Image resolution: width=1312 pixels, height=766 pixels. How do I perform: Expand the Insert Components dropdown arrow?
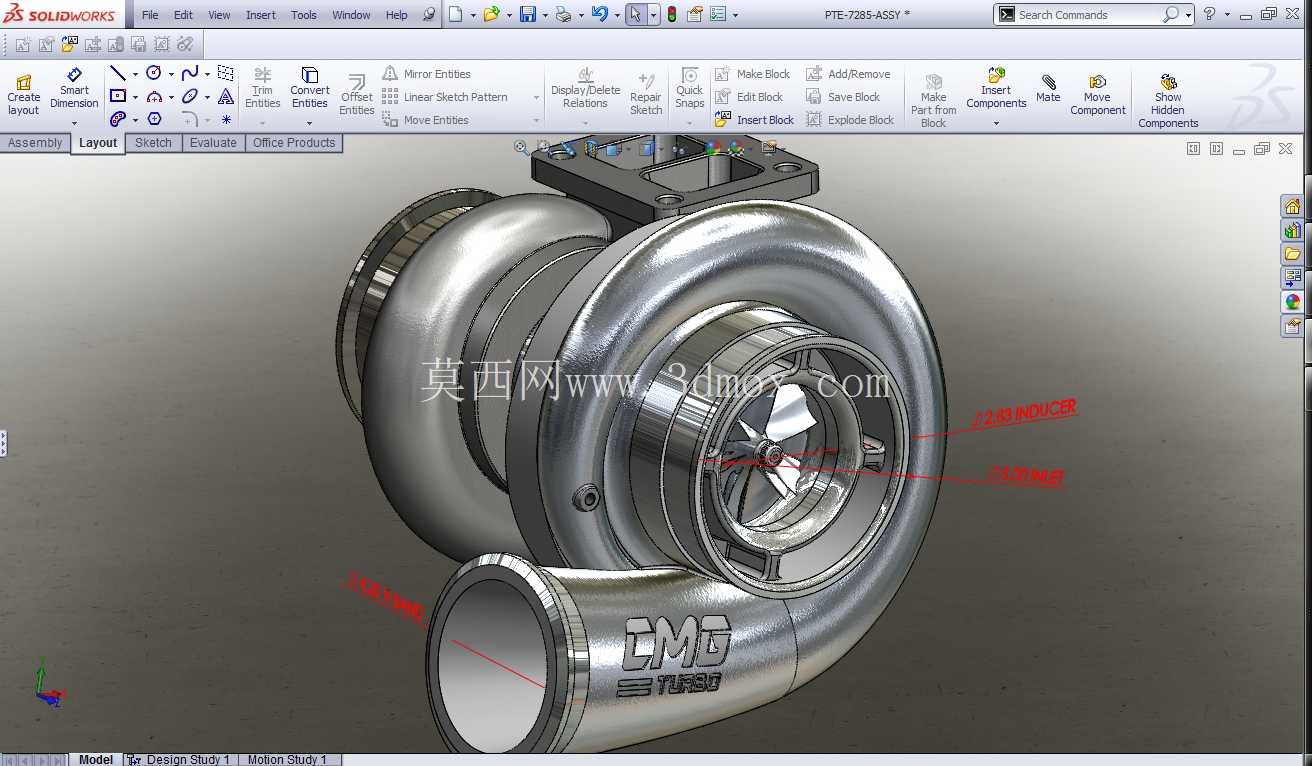coord(996,123)
